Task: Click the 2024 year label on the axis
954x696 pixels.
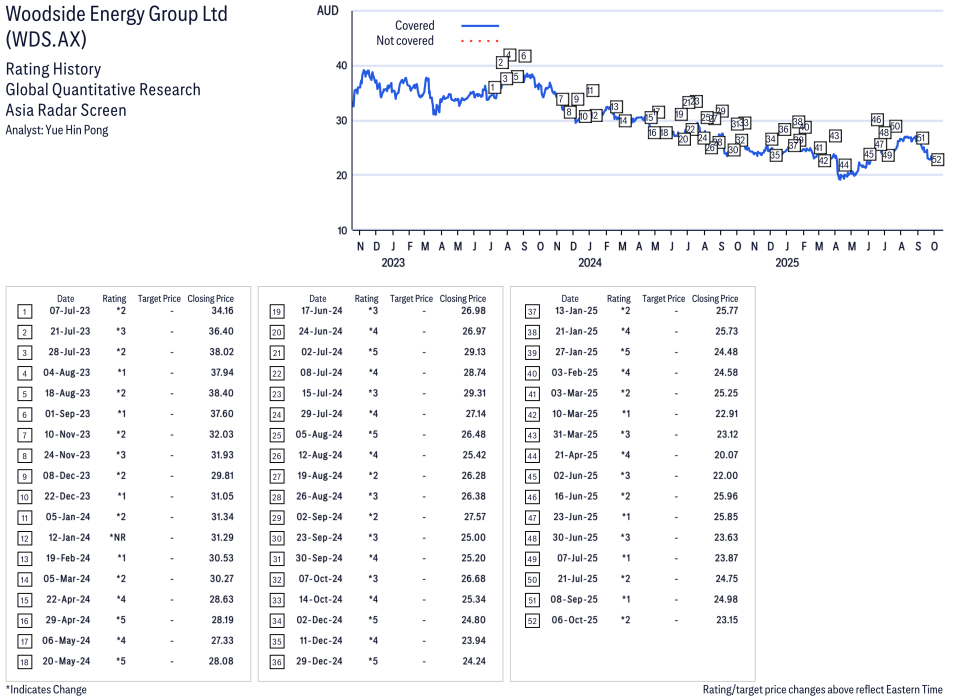Action: 590,263
